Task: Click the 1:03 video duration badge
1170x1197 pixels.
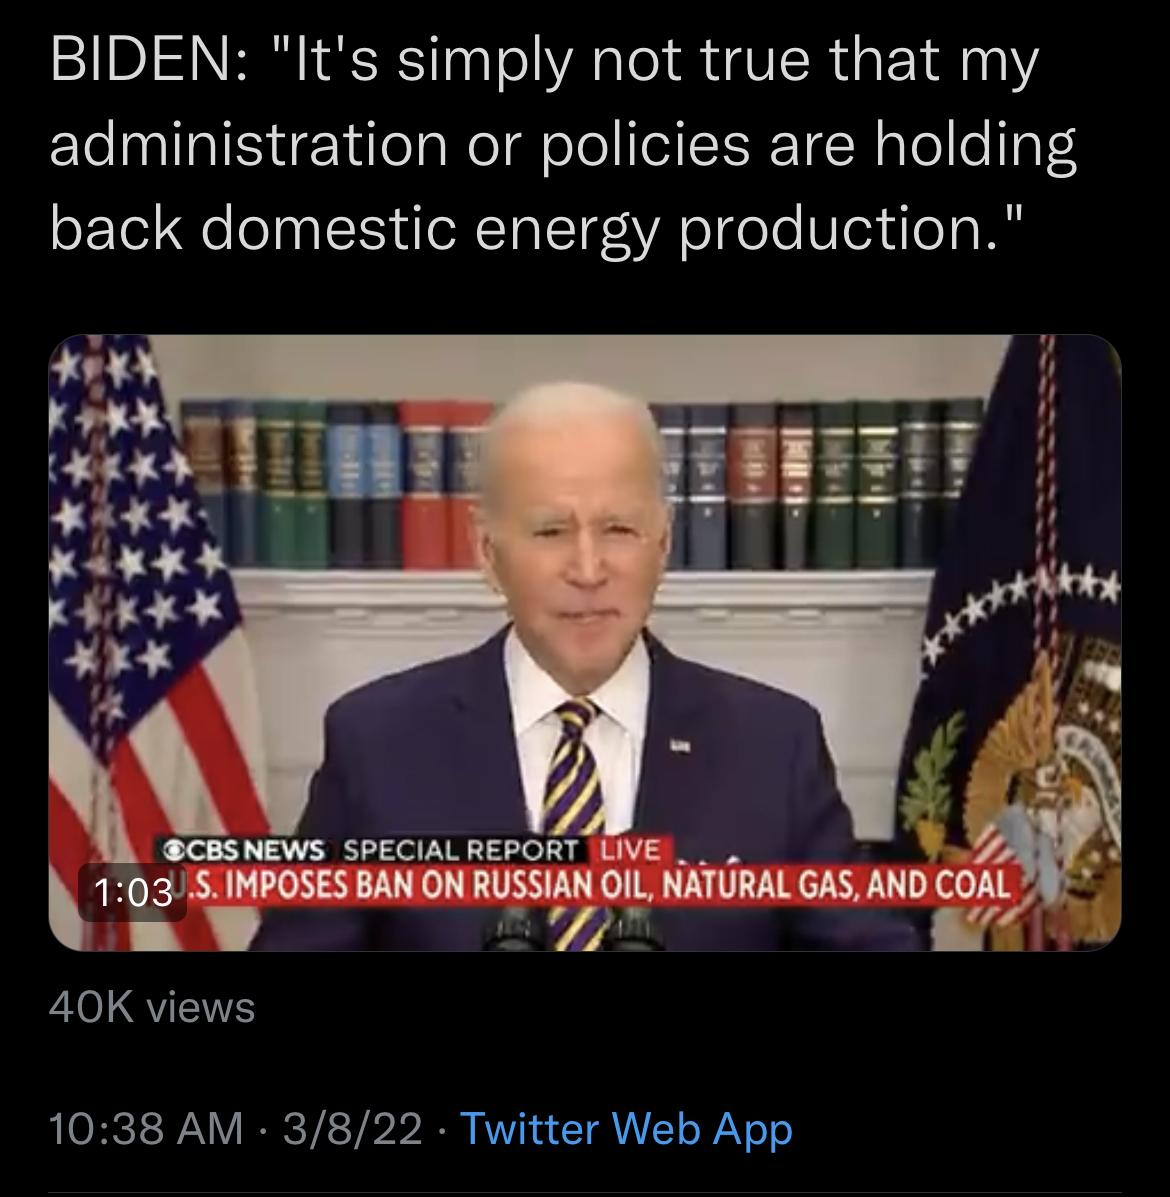Action: click(x=133, y=892)
